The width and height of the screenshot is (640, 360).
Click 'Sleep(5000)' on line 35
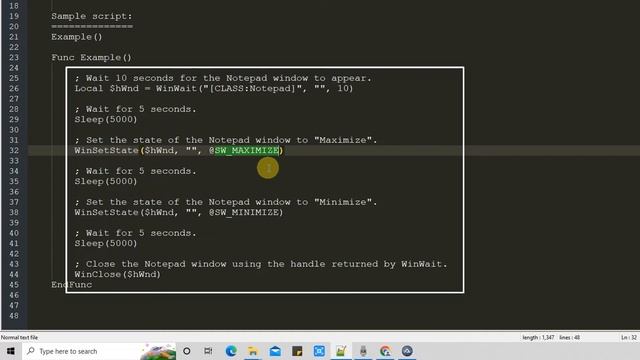[x=106, y=182]
